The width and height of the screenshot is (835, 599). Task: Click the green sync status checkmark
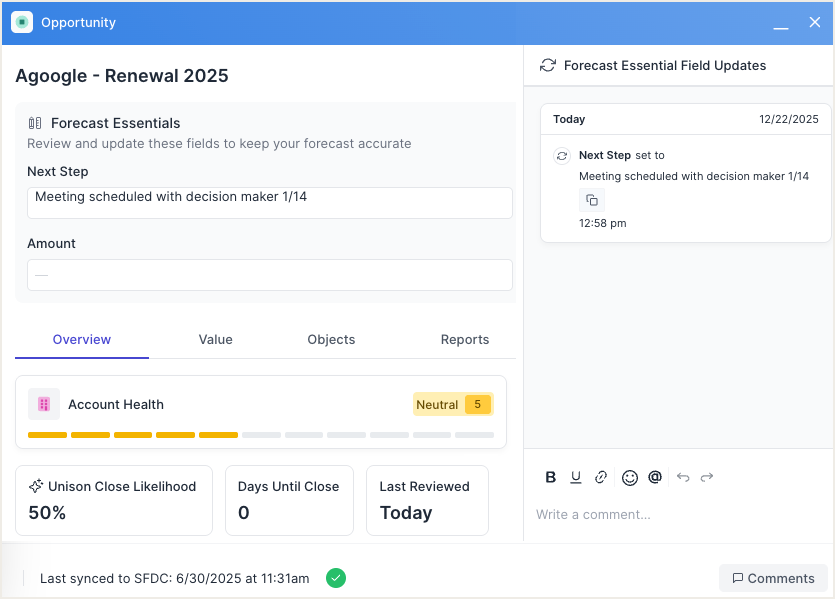coord(336,578)
